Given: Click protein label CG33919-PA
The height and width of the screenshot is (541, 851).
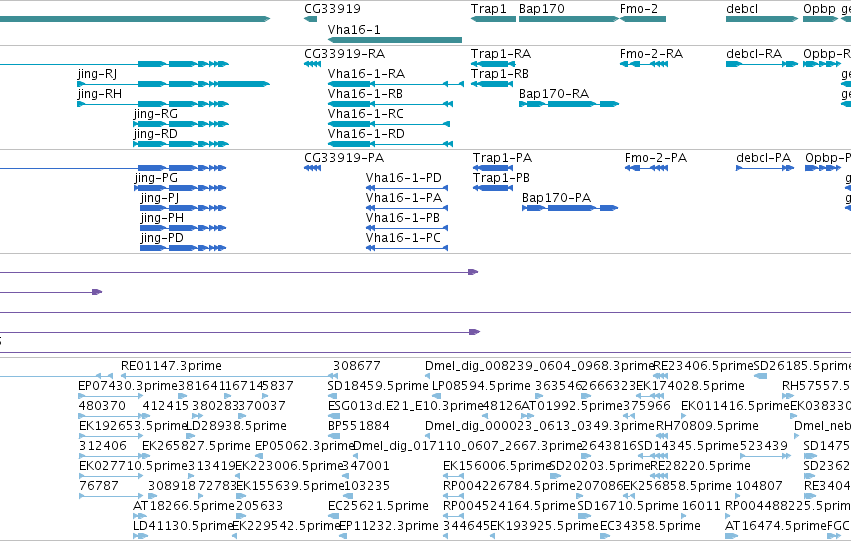Looking at the screenshot, I should point(344,158).
